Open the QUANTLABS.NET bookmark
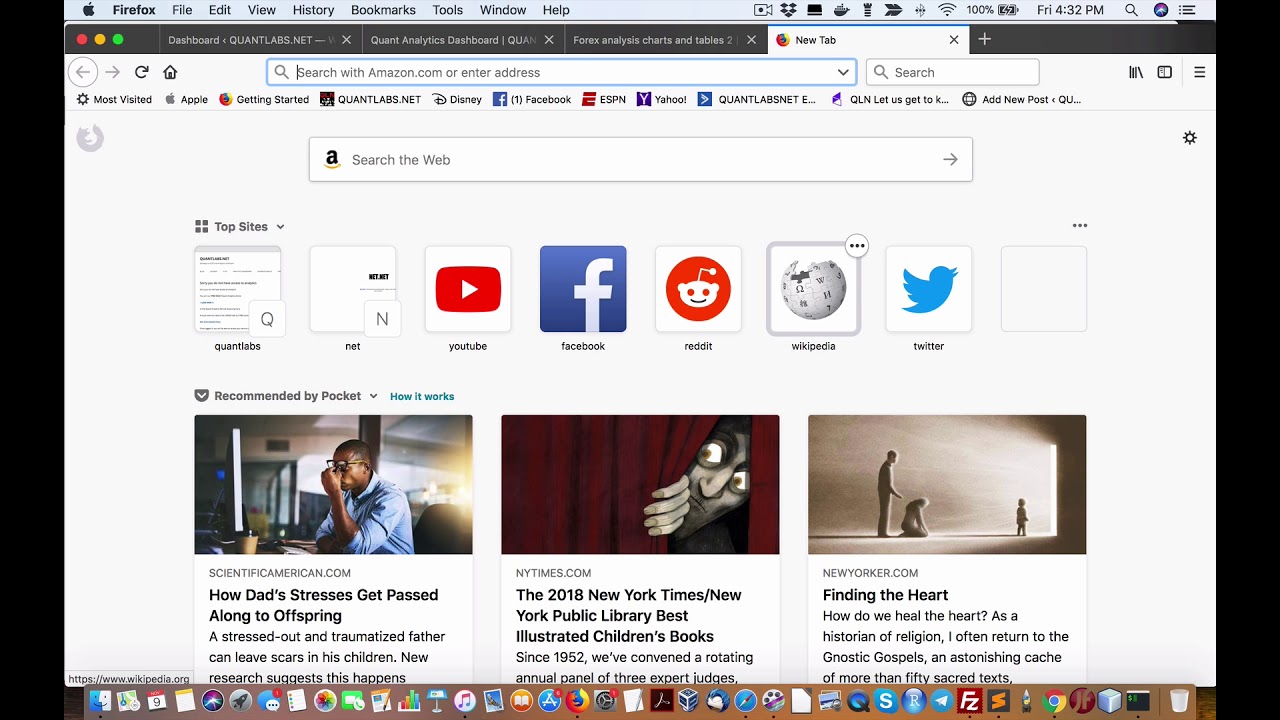The height and width of the screenshot is (720, 1280). click(370, 99)
